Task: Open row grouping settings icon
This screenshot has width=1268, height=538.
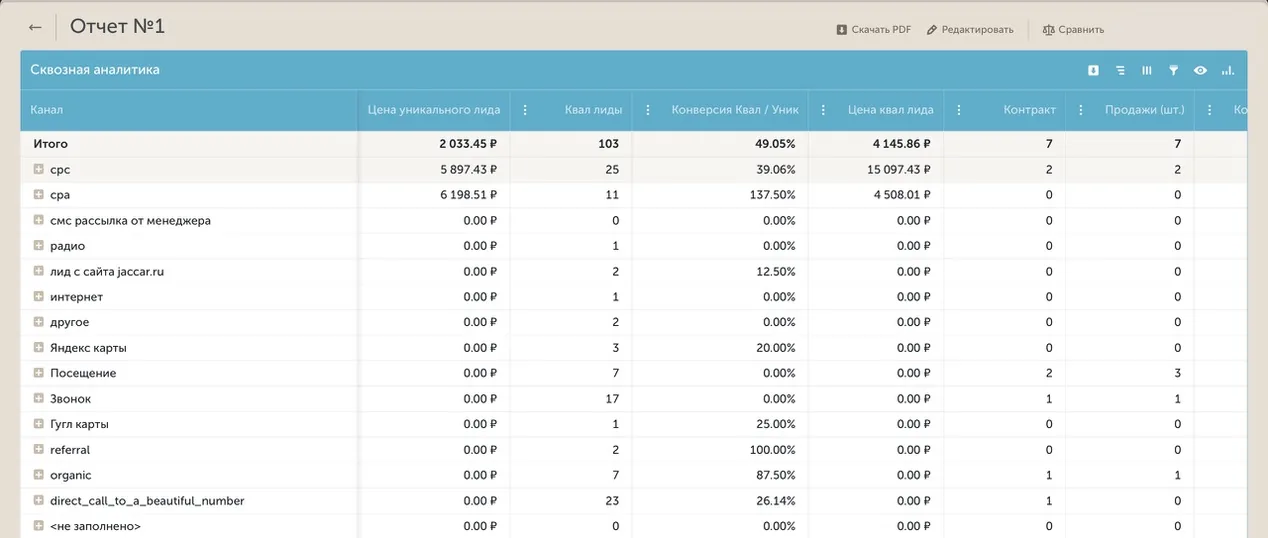Action: pyautogui.click(x=1120, y=70)
